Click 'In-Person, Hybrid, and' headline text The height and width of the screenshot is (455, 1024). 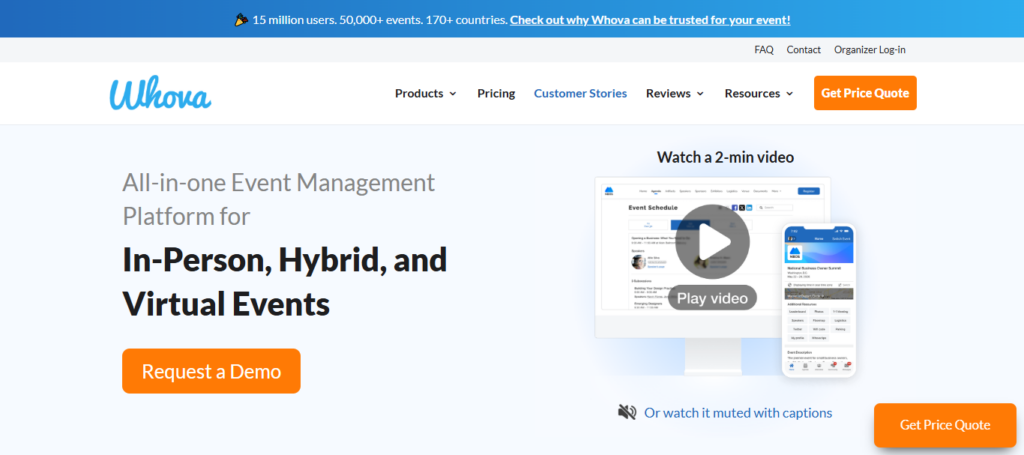point(285,260)
